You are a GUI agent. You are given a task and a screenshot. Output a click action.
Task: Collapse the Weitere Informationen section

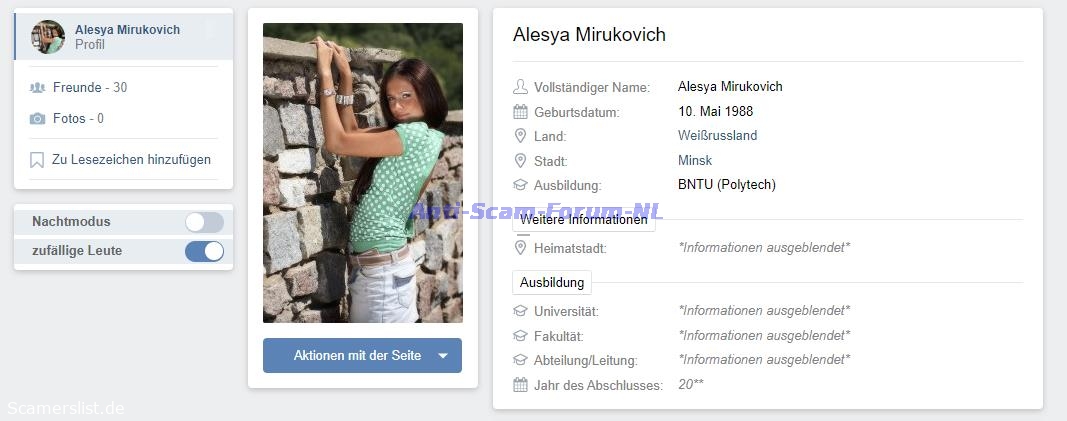pos(584,220)
